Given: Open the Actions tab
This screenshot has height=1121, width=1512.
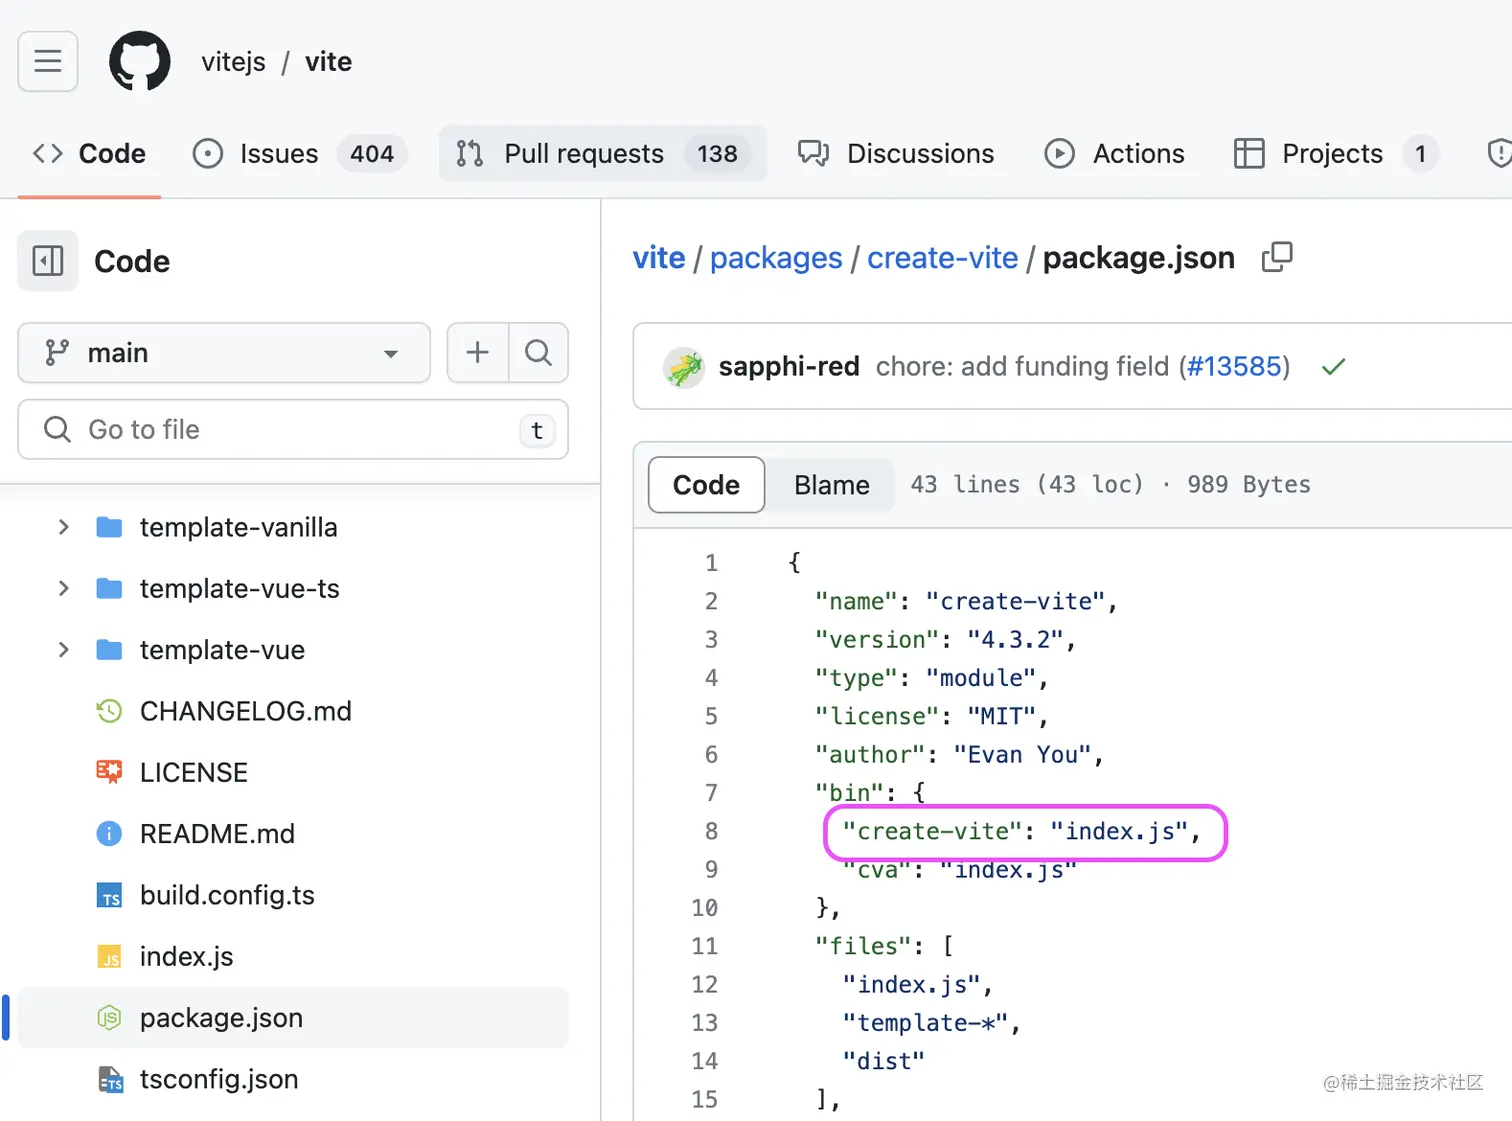Looking at the screenshot, I should click(x=1114, y=153).
